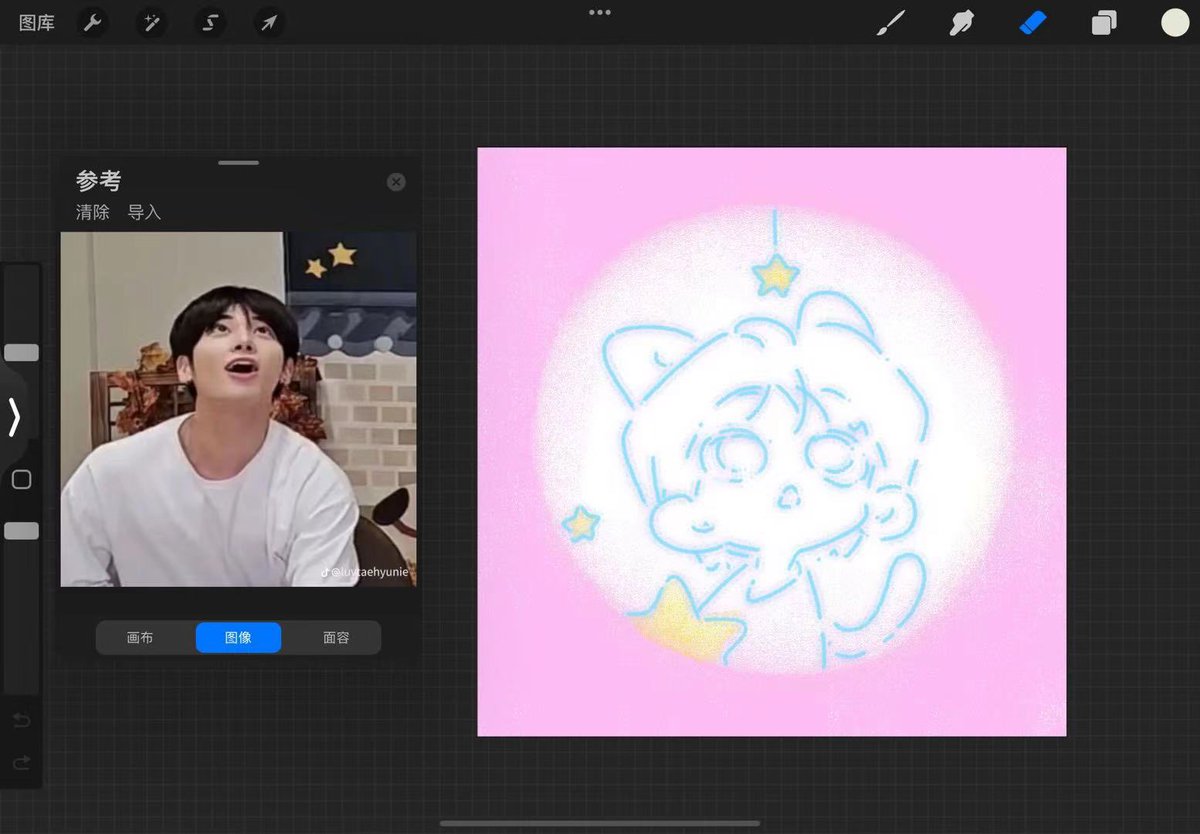The width and height of the screenshot is (1200, 834).
Task: Return to the 图库 gallery
Action: tap(37, 22)
